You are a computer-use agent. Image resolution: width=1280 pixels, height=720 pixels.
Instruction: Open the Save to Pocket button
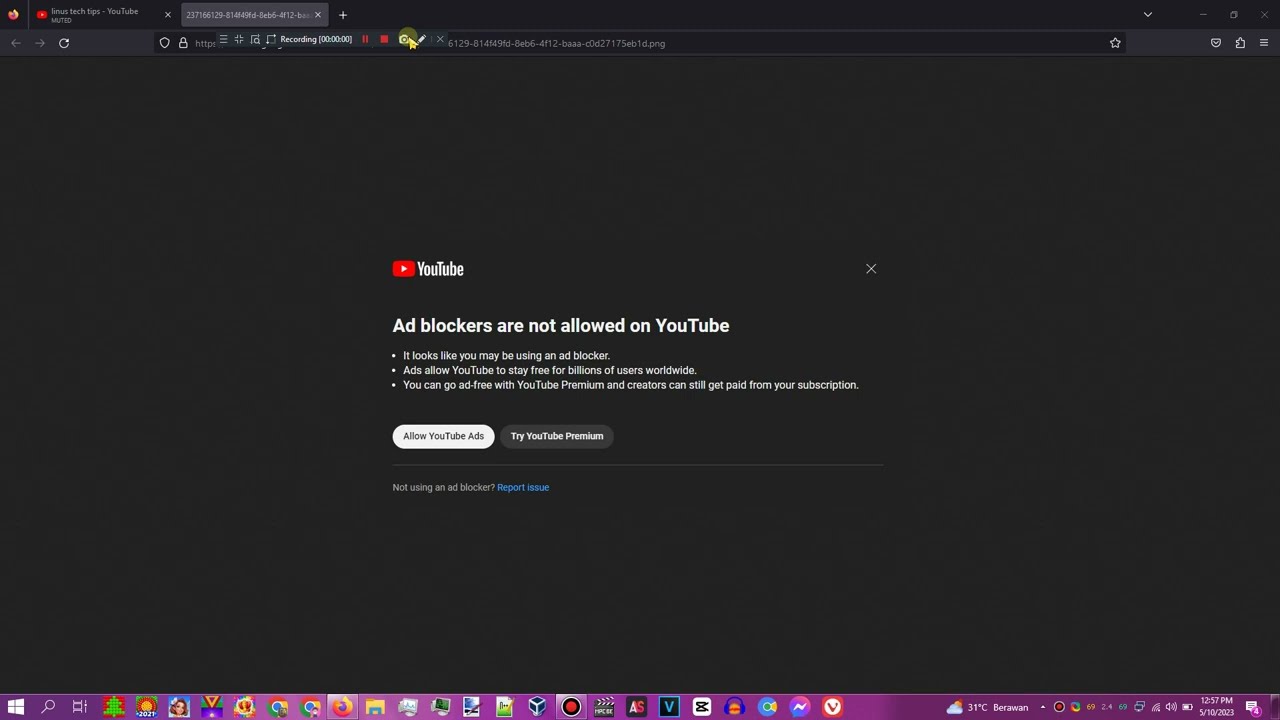(1216, 43)
